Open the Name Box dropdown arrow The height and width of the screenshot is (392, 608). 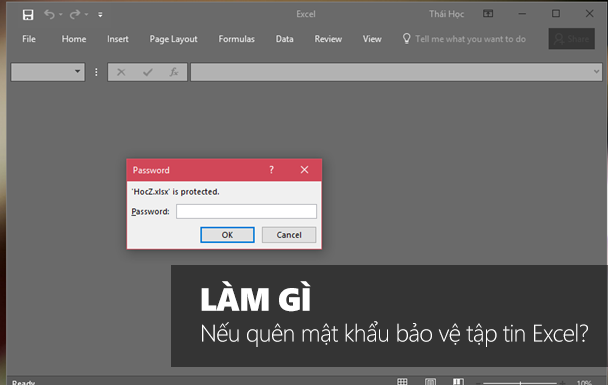coord(78,71)
